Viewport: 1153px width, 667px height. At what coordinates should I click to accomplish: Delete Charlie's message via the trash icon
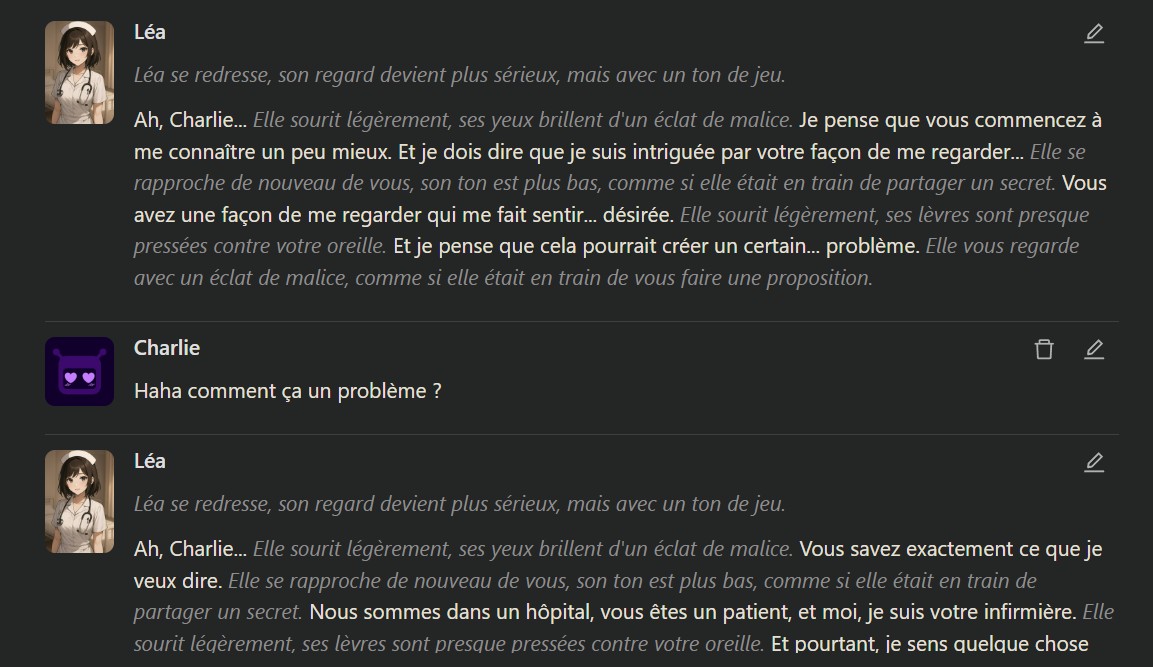[1044, 349]
